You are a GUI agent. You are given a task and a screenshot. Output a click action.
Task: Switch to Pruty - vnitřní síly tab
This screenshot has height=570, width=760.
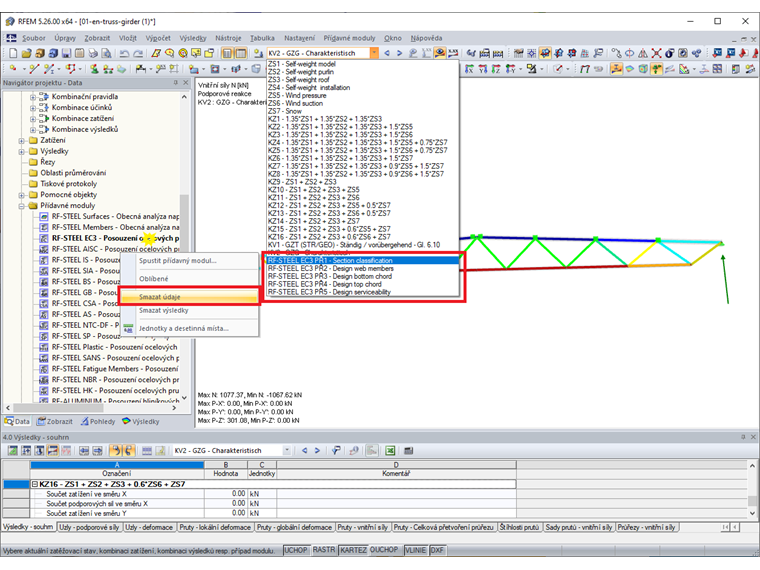coord(363,527)
